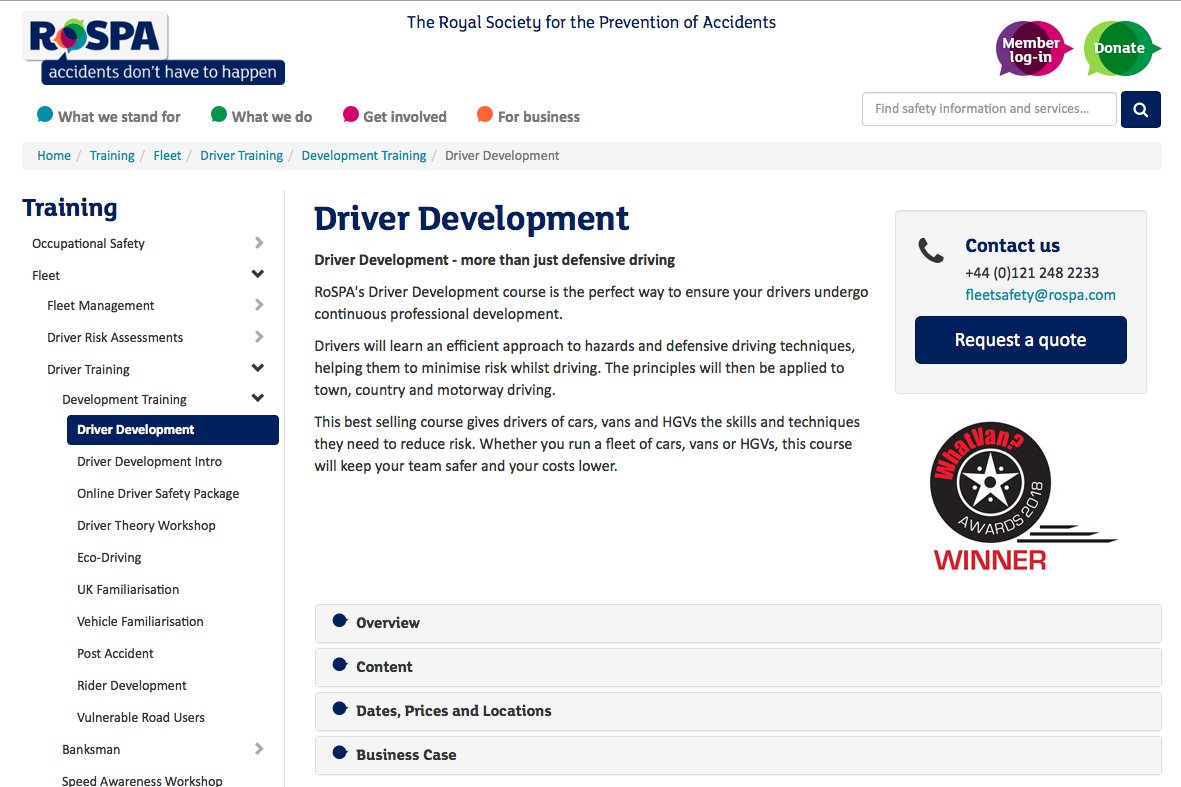Open UK Familiarisation
The image size is (1181, 787).
point(128,590)
